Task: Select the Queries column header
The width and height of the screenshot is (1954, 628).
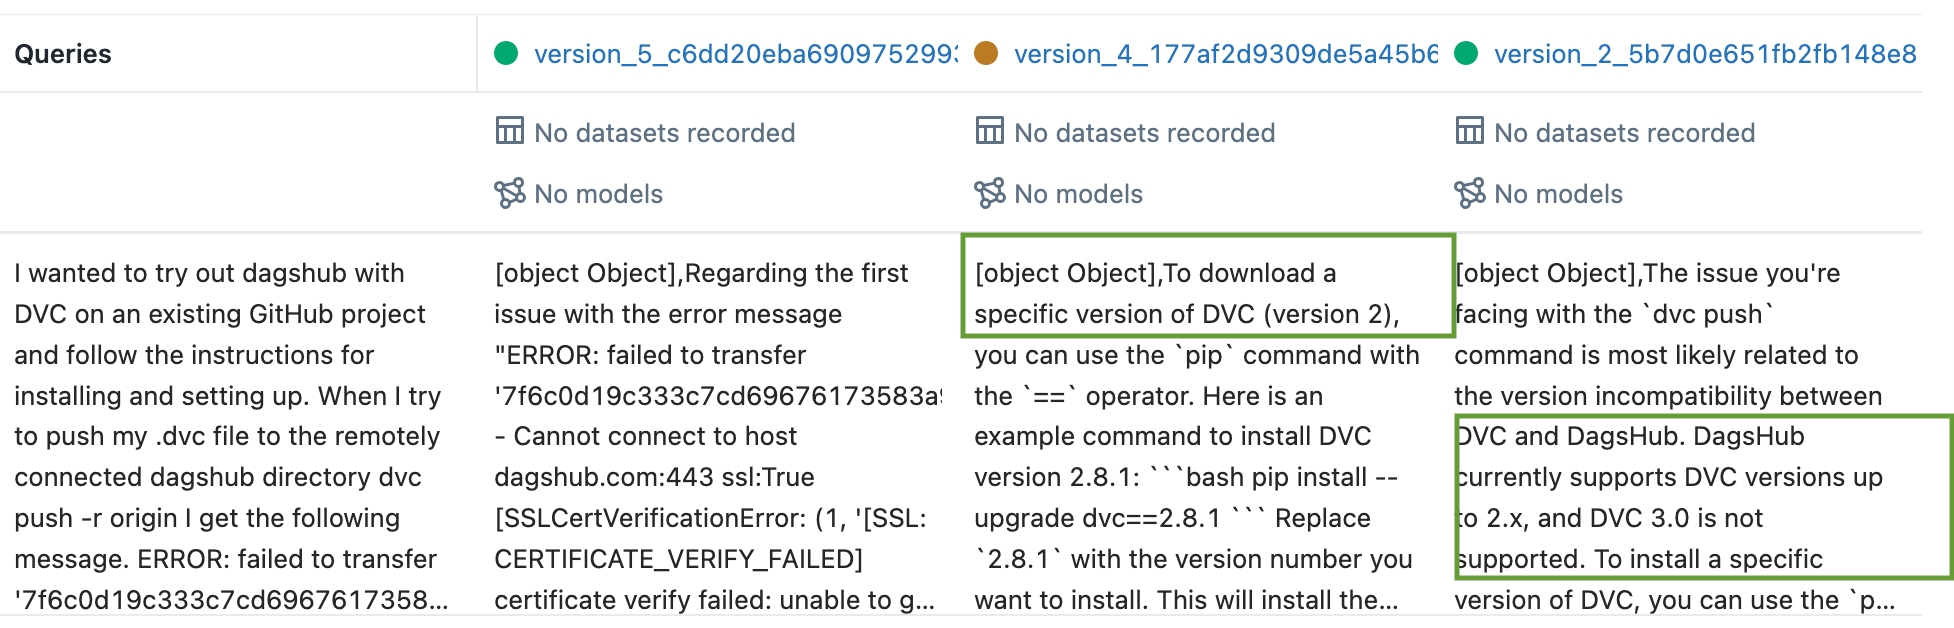Action: [x=63, y=54]
